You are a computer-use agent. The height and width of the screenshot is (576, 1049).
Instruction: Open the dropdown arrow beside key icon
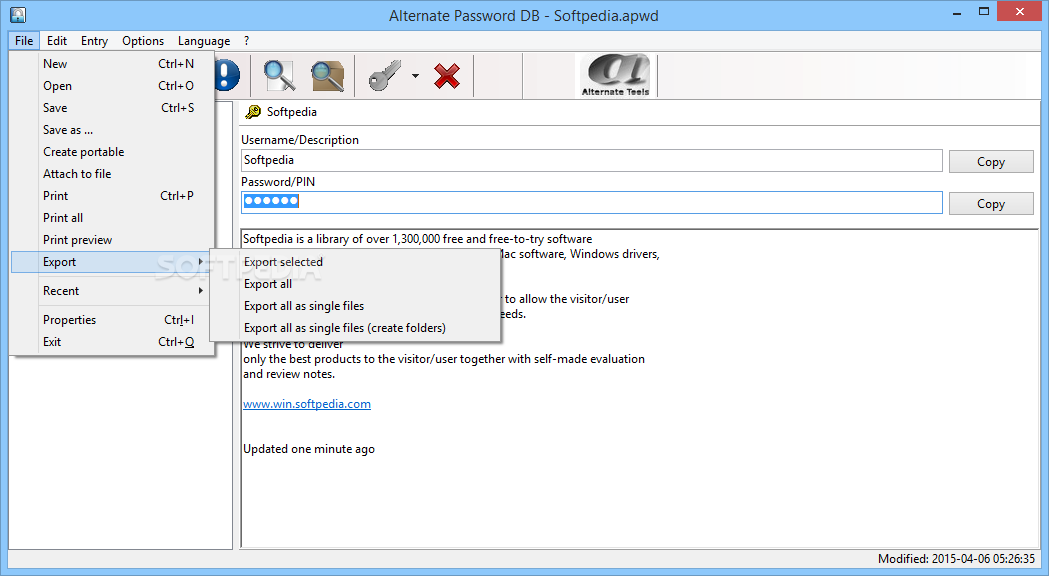click(x=415, y=76)
